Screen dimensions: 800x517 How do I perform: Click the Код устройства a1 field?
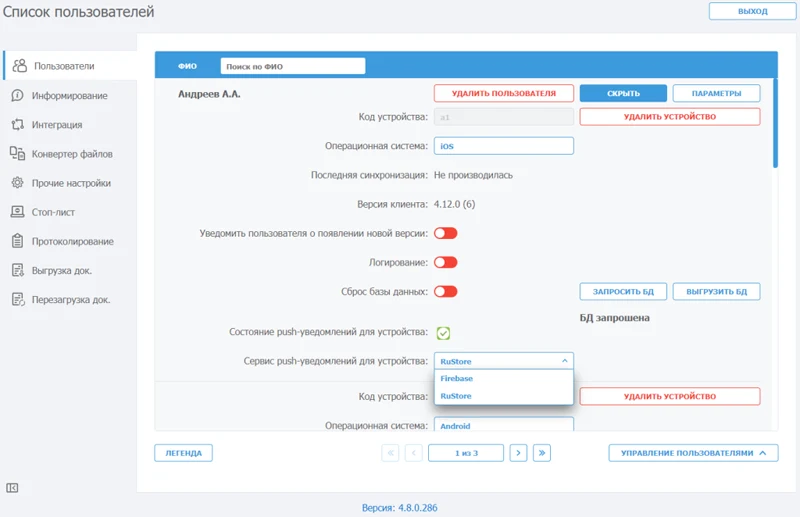[504, 117]
